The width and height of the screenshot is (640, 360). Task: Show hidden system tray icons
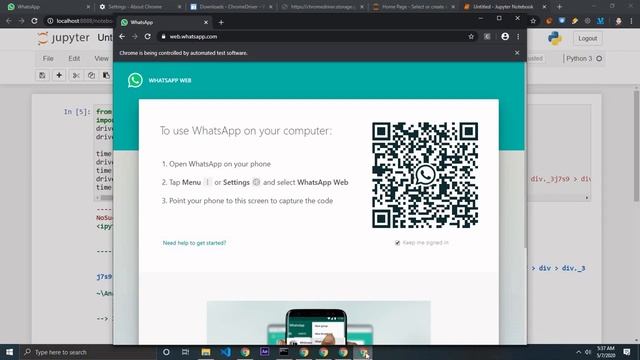click(x=578, y=352)
